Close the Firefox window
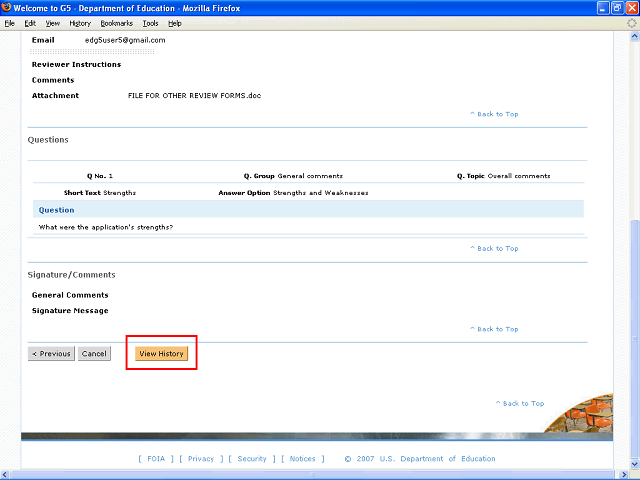Viewport: 640px width, 480px height. [x=632, y=8]
